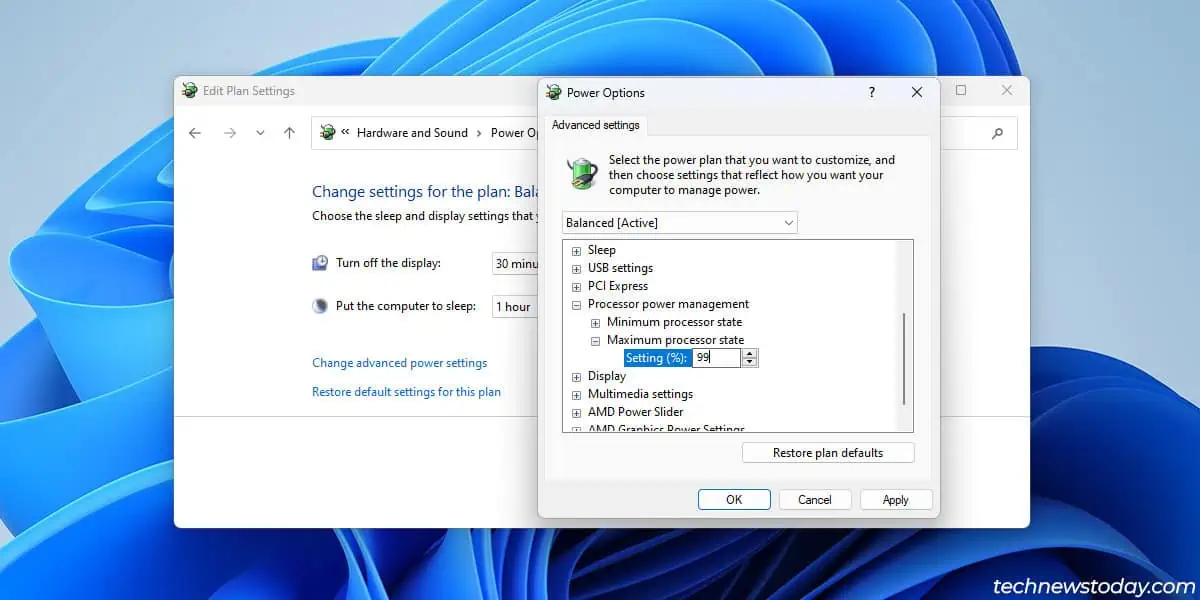Click the help question mark in Power Options
Image resolution: width=1200 pixels, height=600 pixels.
tap(871, 92)
